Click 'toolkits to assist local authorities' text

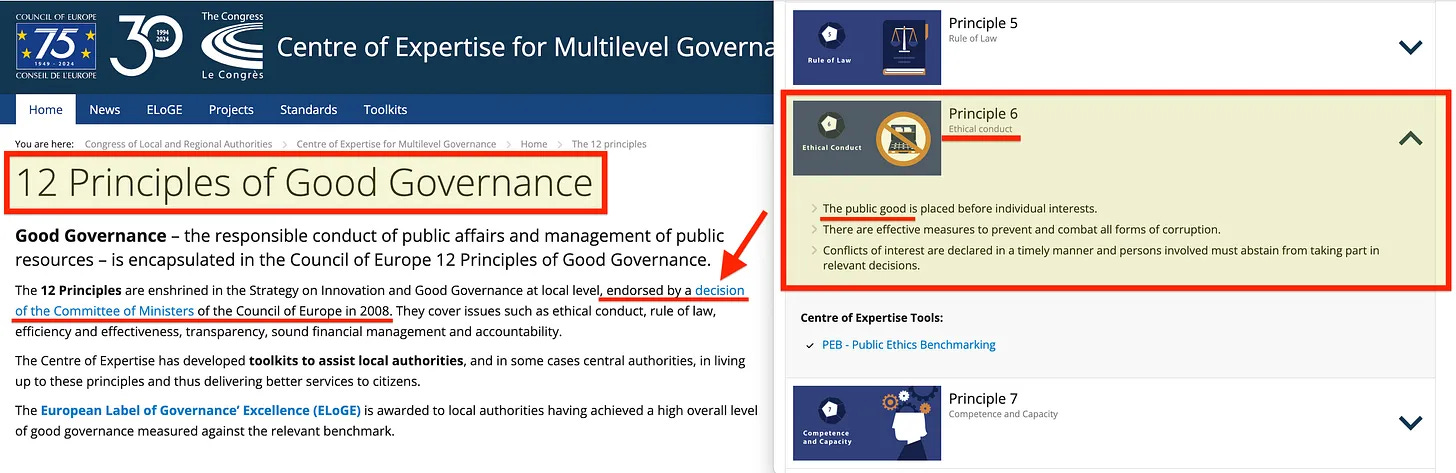356,360
